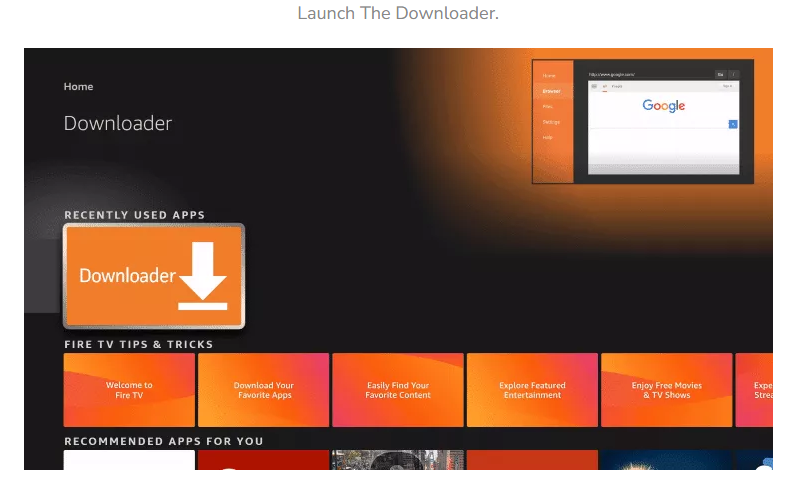
Task: Click the Go button in preview
Action: click(720, 74)
